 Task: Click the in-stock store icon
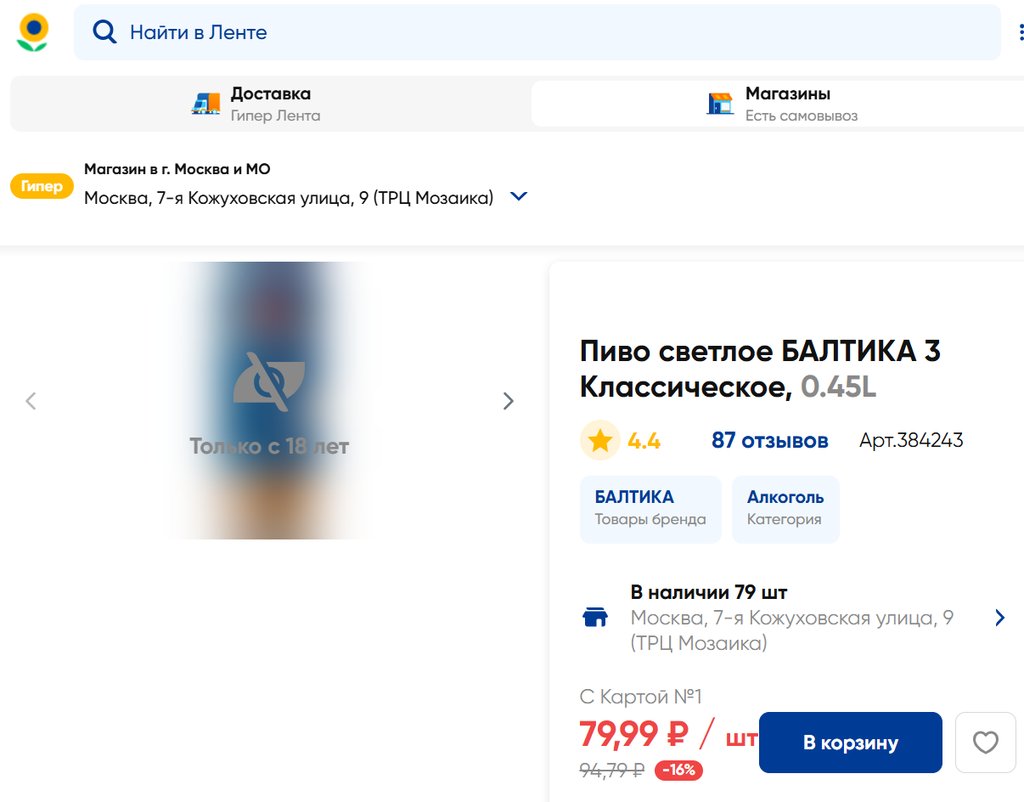[595, 617]
